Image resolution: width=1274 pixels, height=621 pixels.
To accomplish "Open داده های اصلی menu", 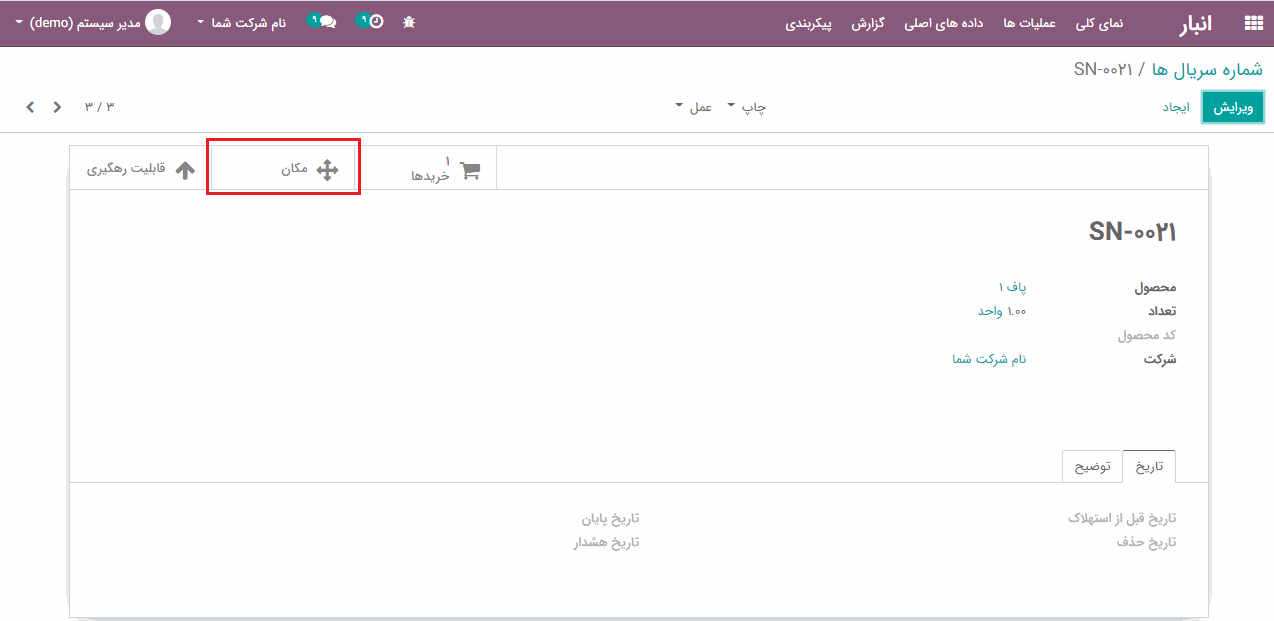I will tap(944, 23).
